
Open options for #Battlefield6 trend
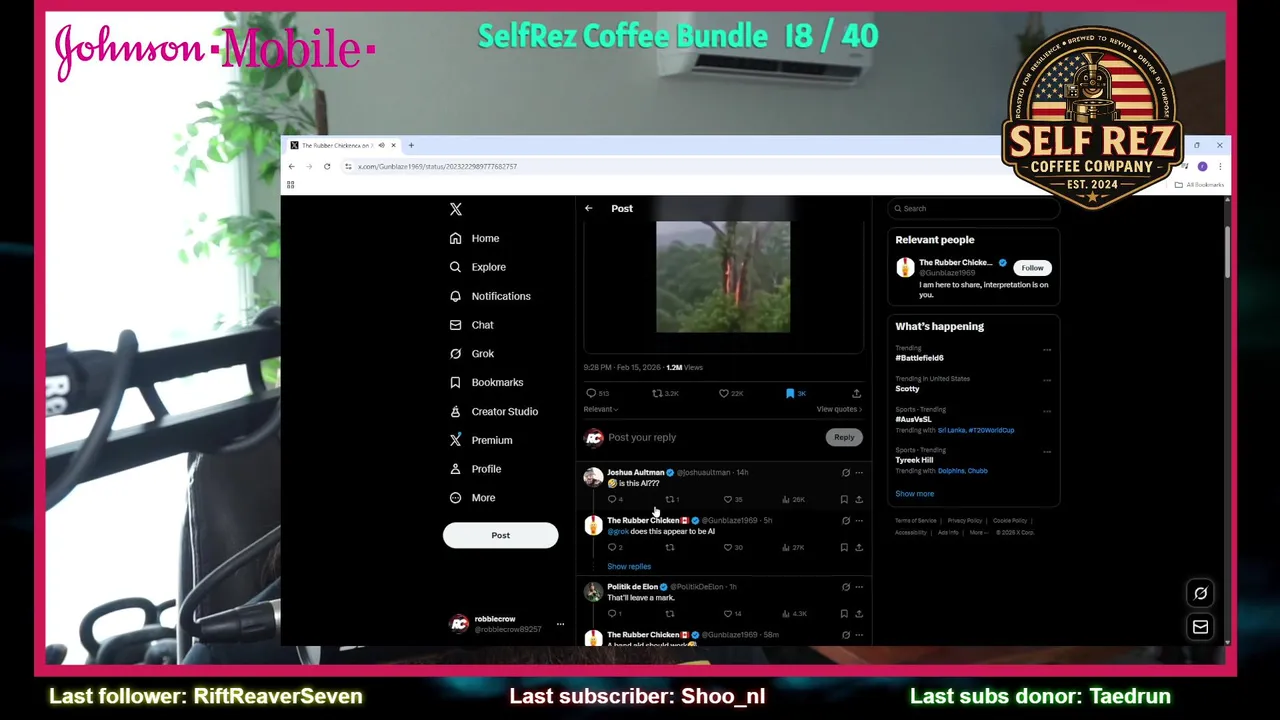1047,350
